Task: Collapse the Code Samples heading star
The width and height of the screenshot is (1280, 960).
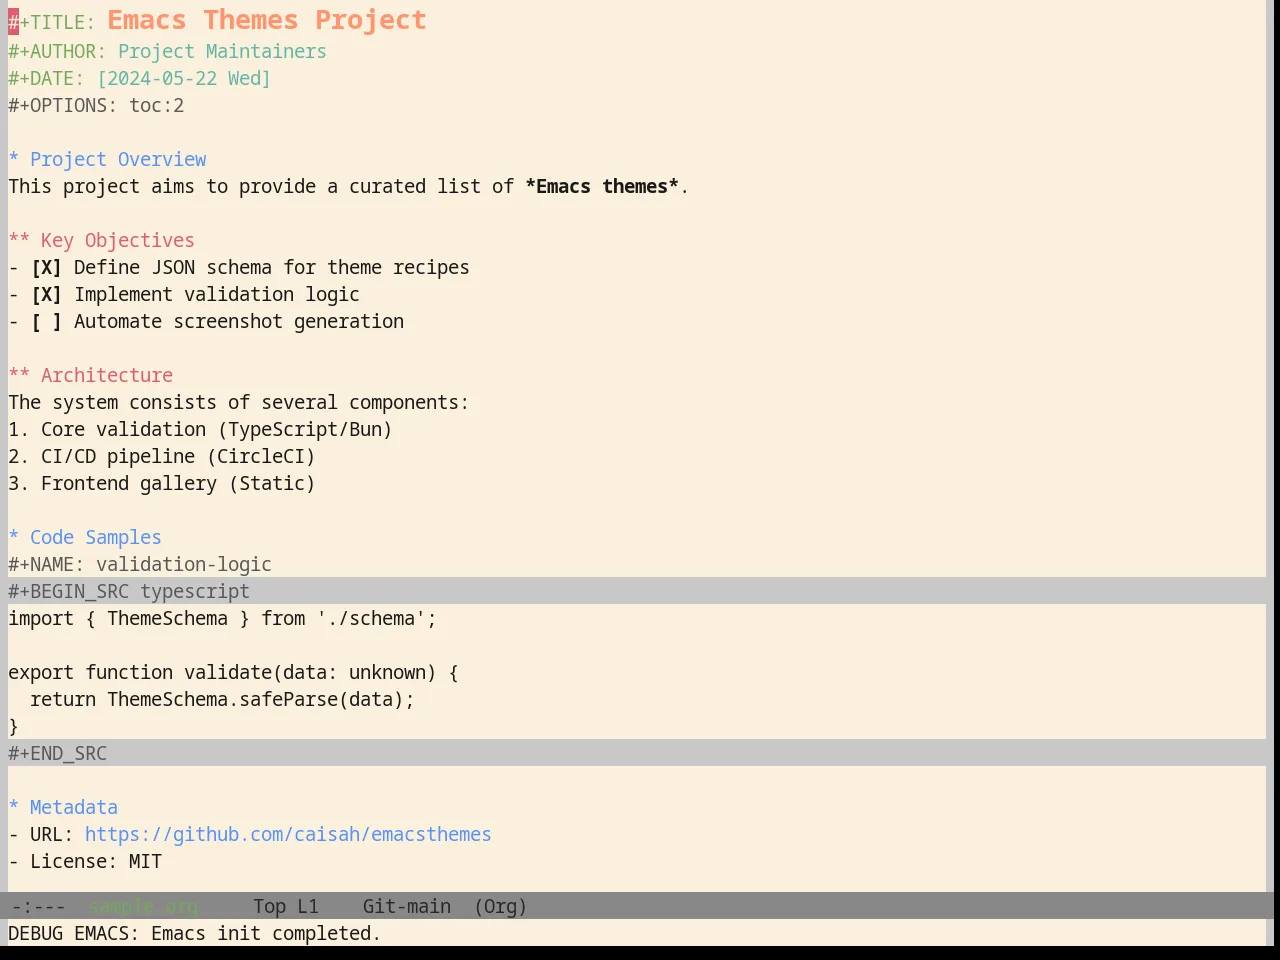Action: [x=14, y=538]
